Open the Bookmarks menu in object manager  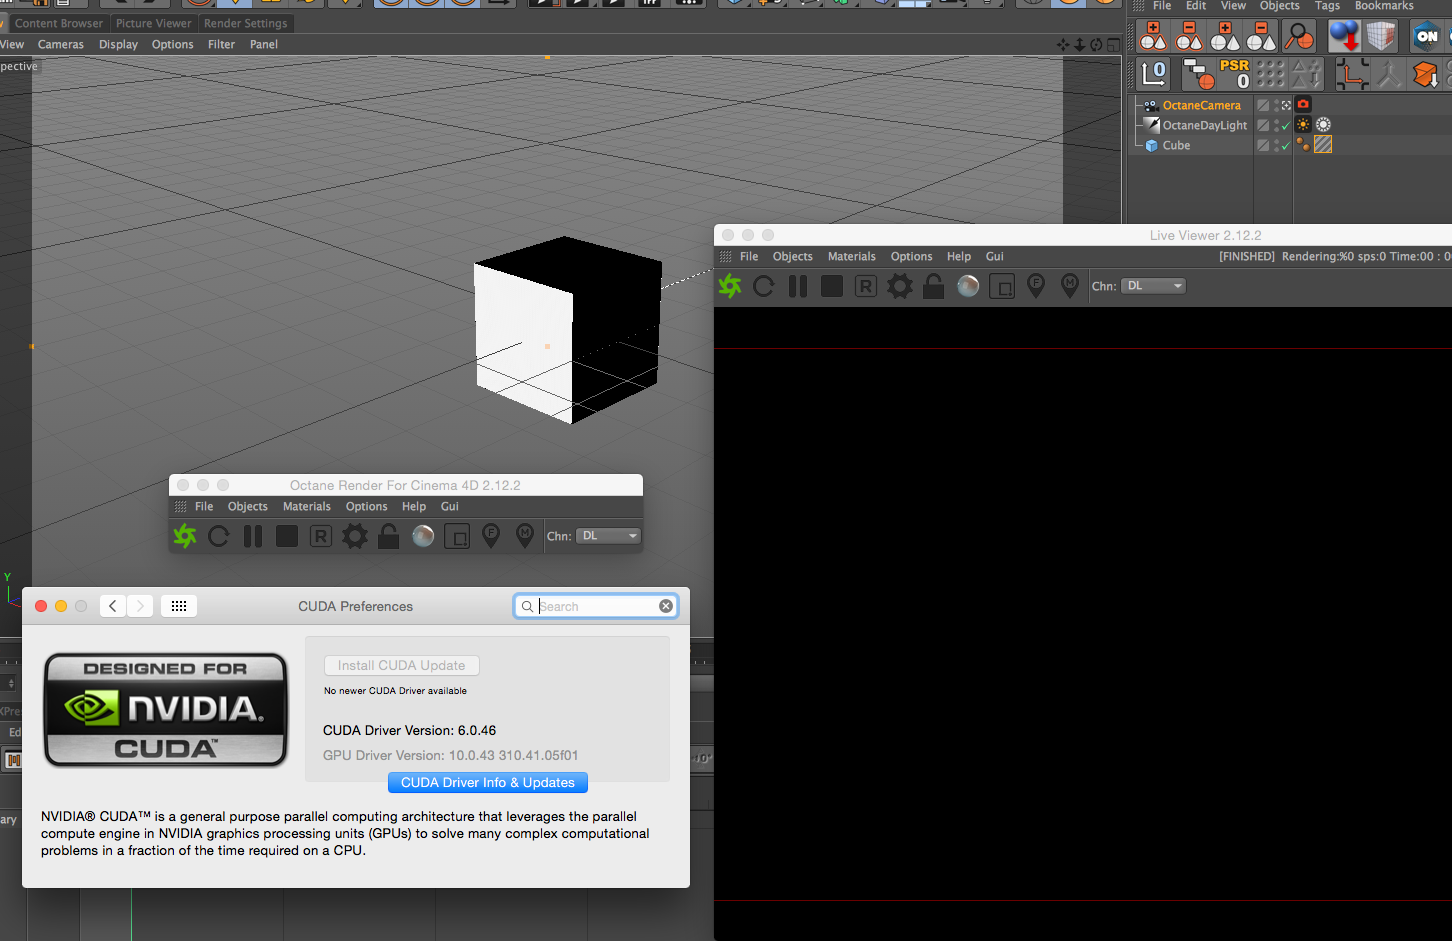click(x=1384, y=6)
